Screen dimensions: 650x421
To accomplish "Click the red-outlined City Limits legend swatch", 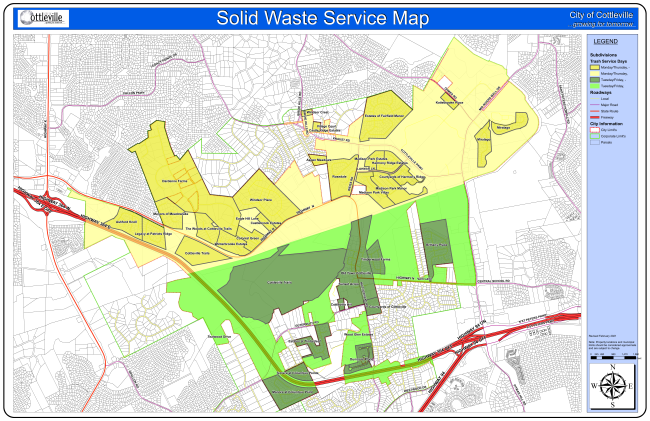I will click(x=594, y=130).
